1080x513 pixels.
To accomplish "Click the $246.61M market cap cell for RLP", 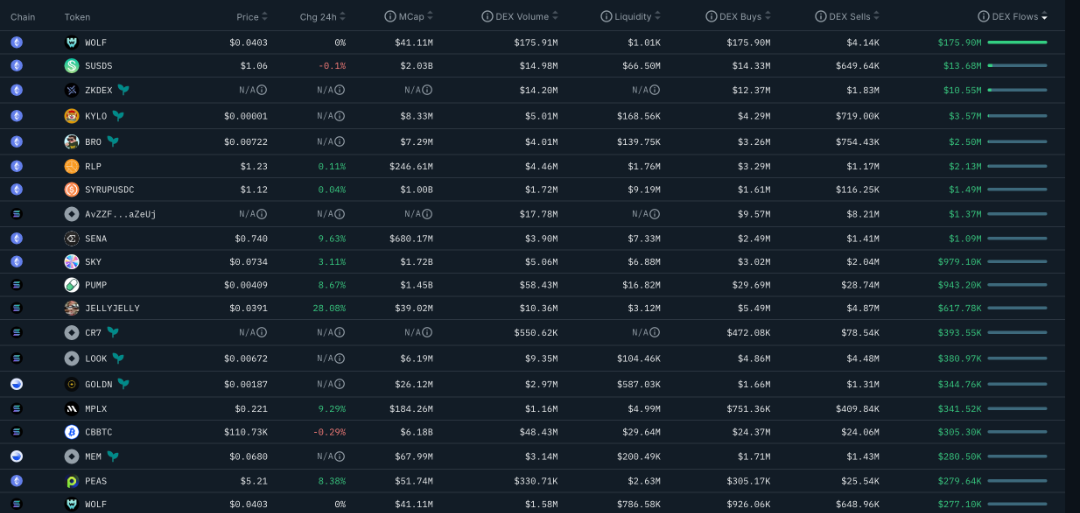I will (411, 166).
